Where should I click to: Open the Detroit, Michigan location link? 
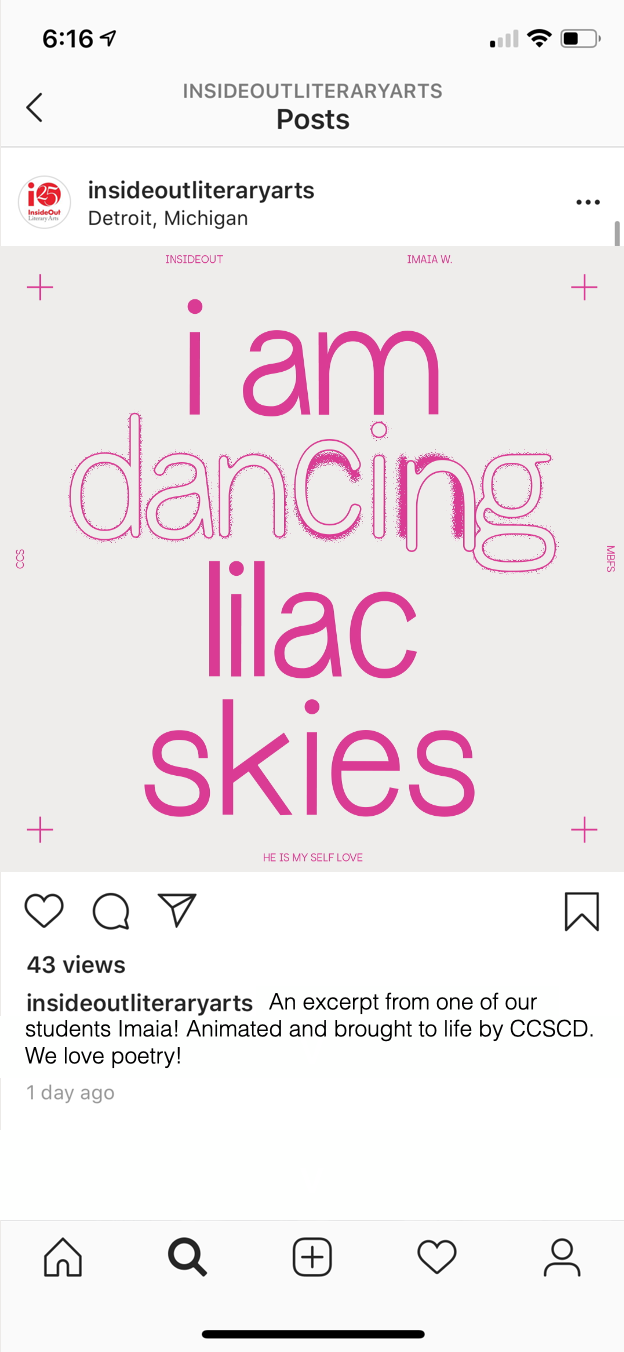(168, 218)
